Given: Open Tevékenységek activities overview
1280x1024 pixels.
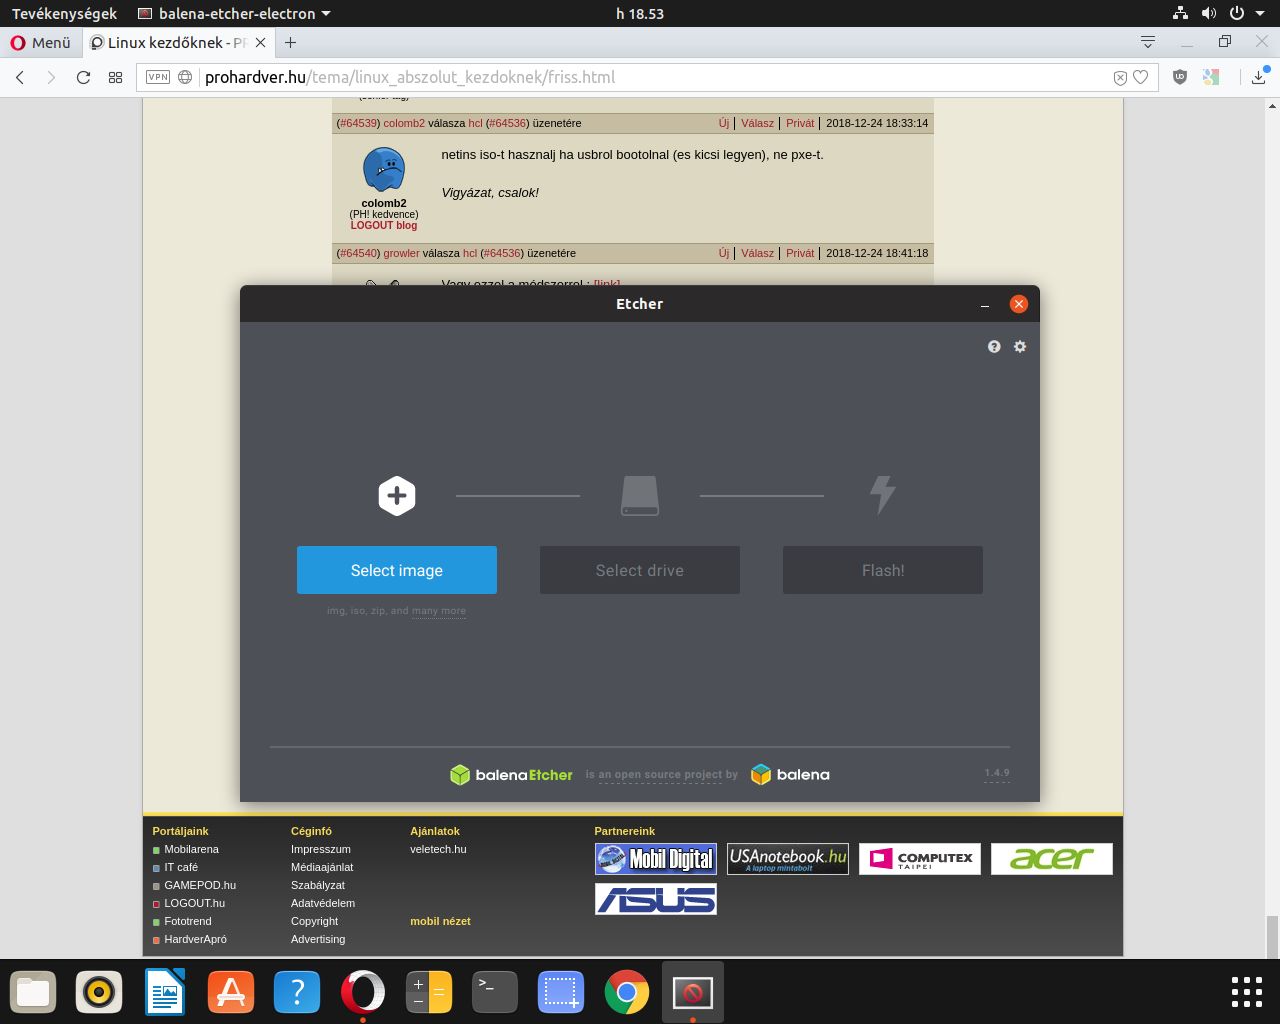Looking at the screenshot, I should point(64,14).
